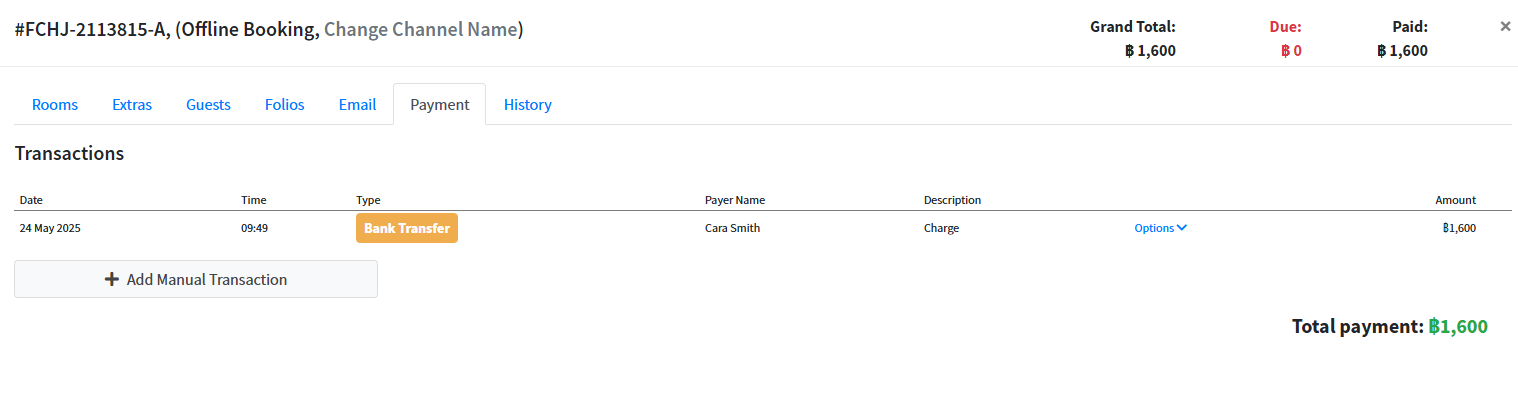Click the plus icon beside Add Manual Transaction
The height and width of the screenshot is (414, 1518).
coord(112,280)
